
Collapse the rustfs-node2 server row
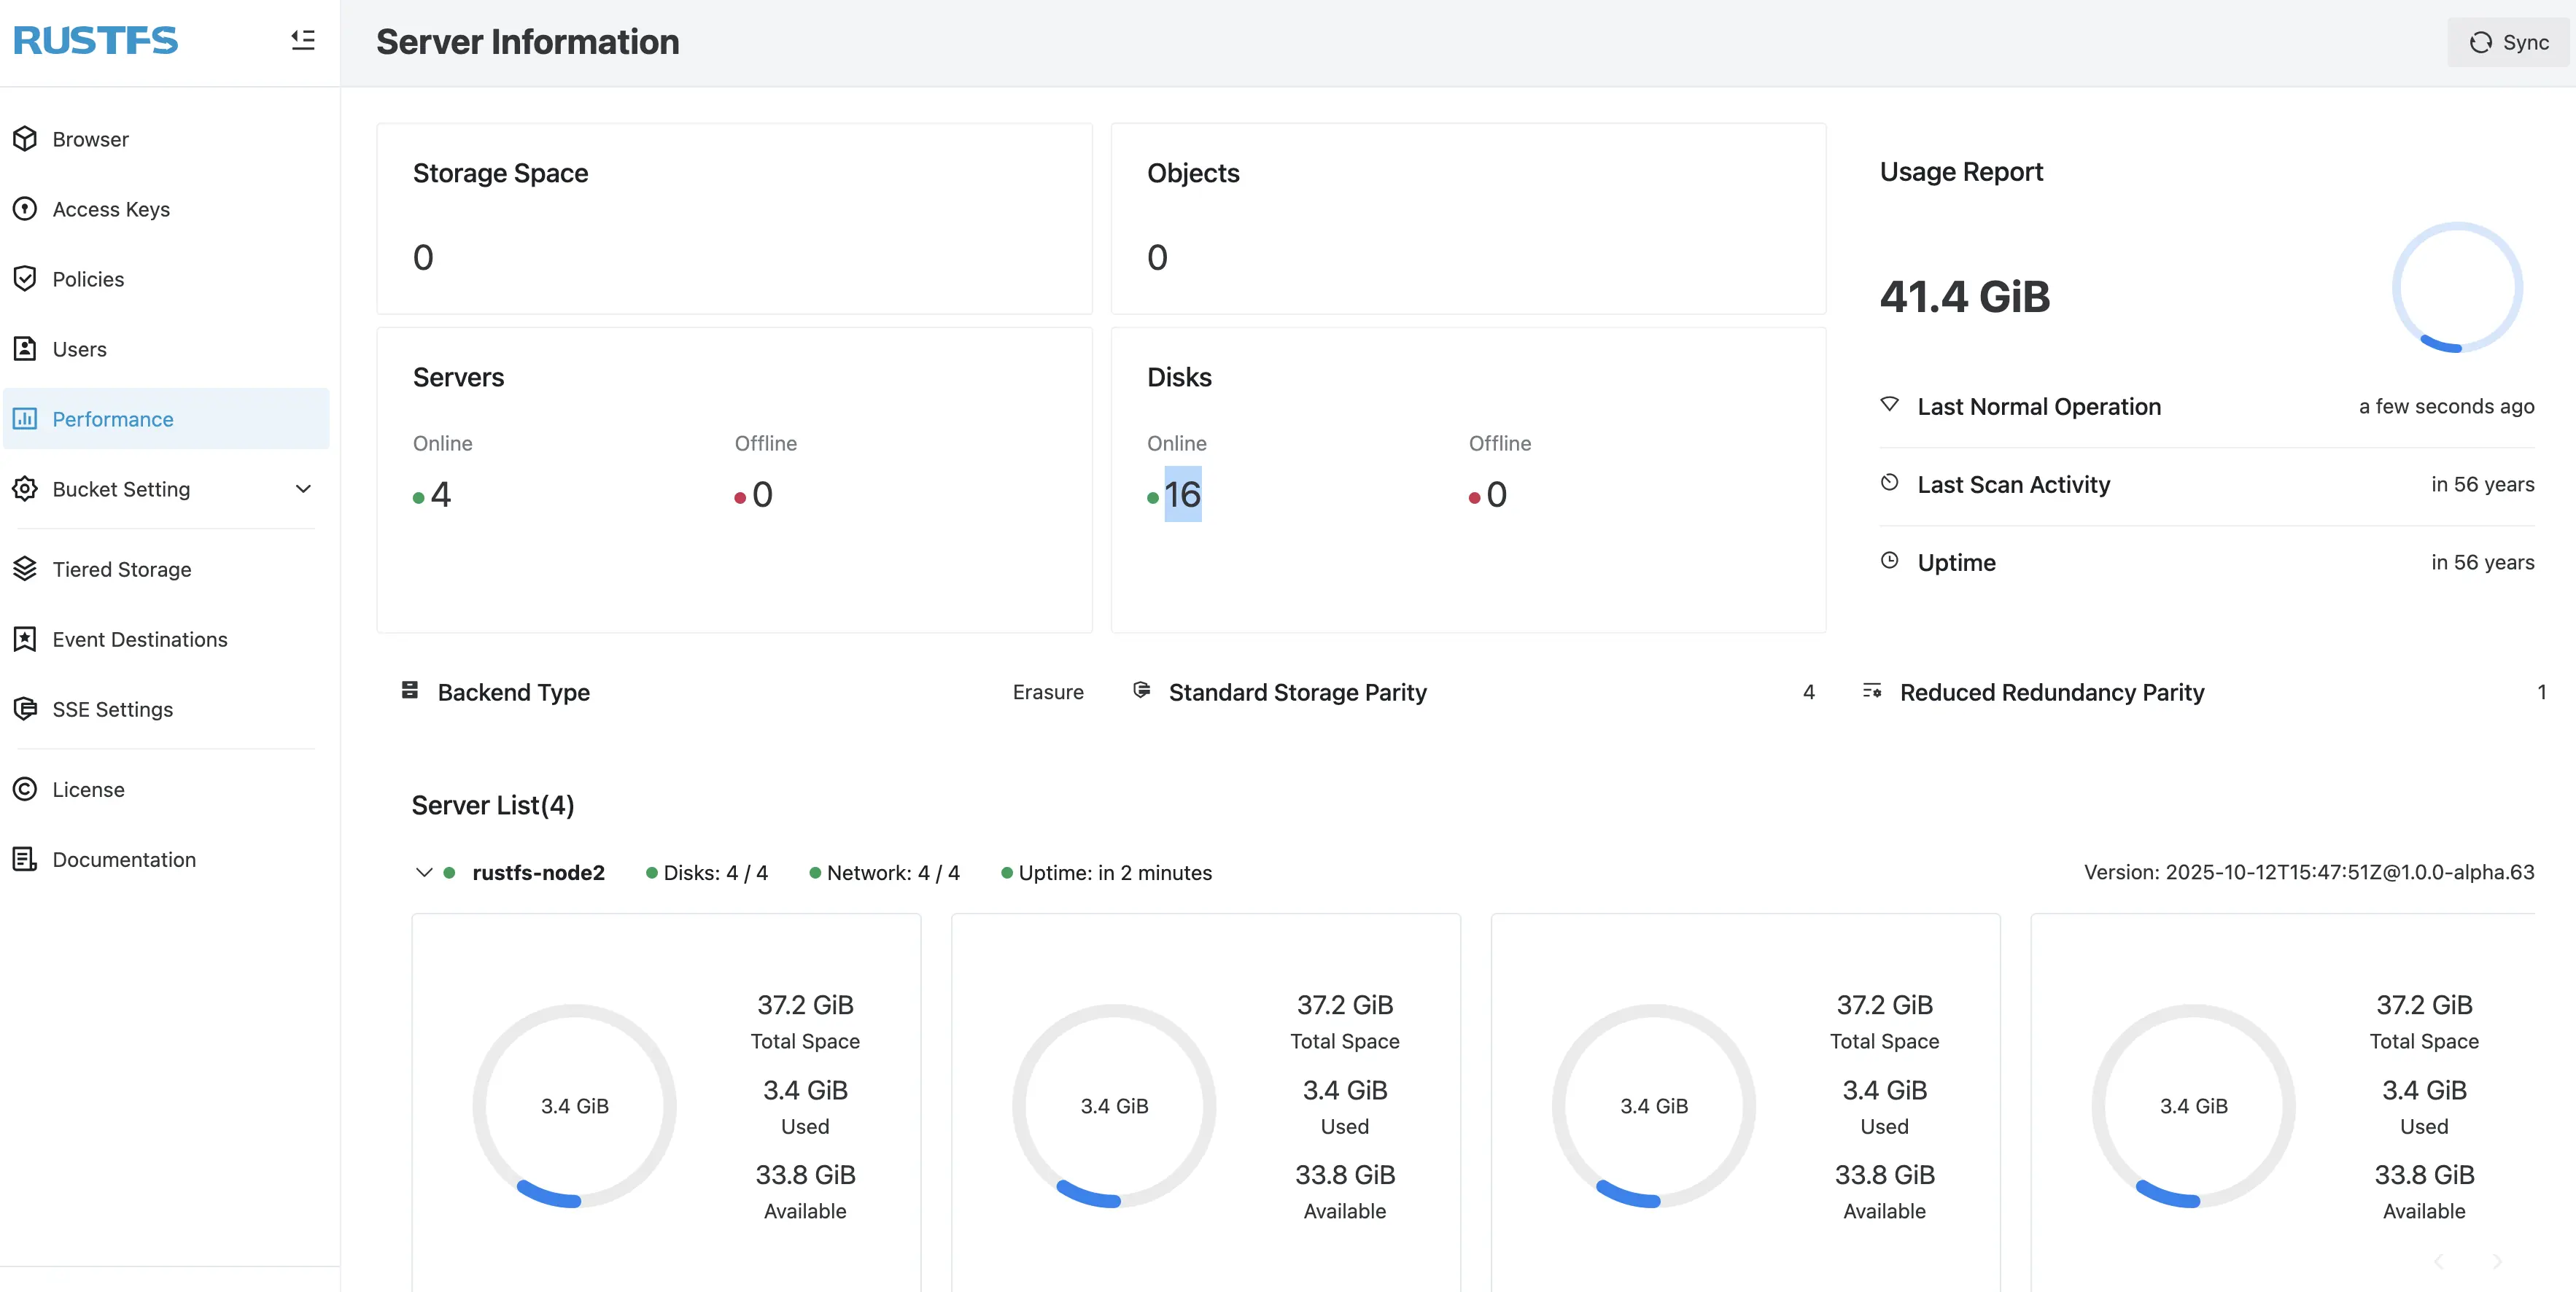(424, 872)
